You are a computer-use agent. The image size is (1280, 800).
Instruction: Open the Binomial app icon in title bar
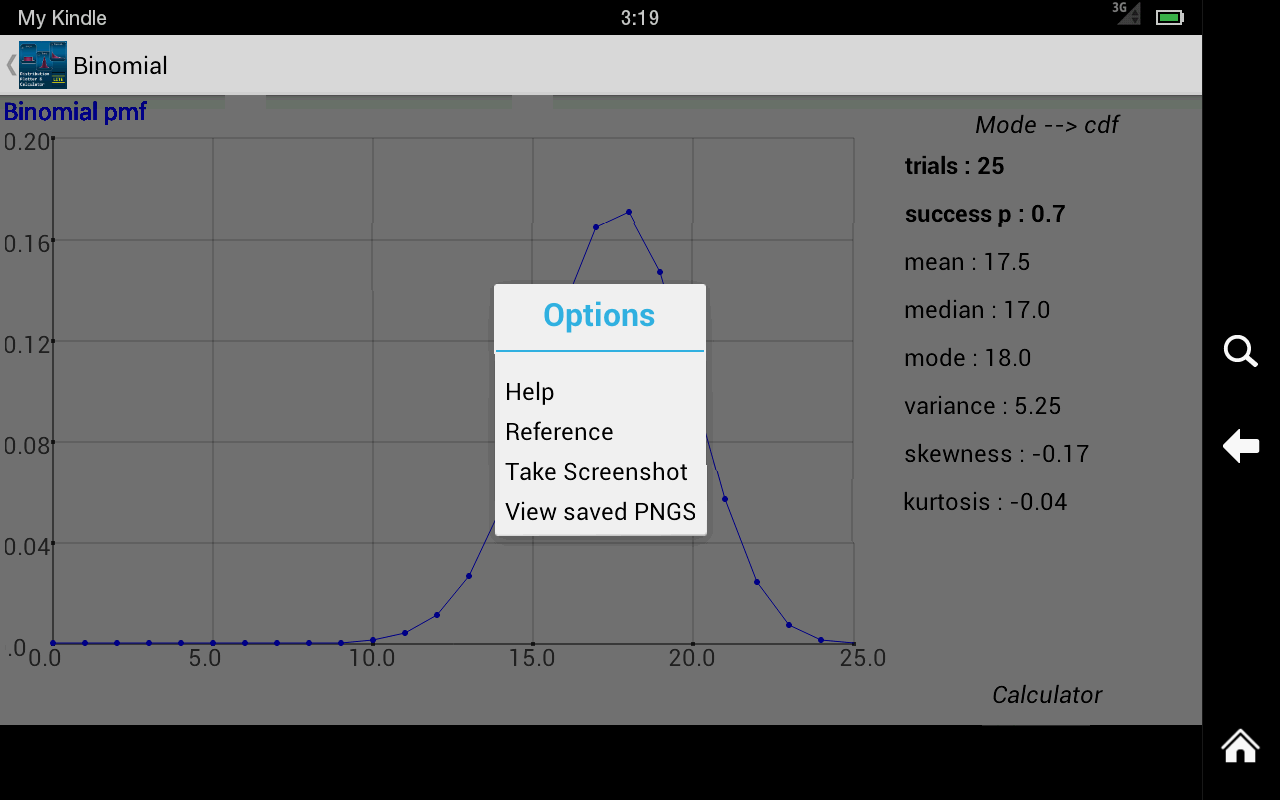pyautogui.click(x=42, y=65)
